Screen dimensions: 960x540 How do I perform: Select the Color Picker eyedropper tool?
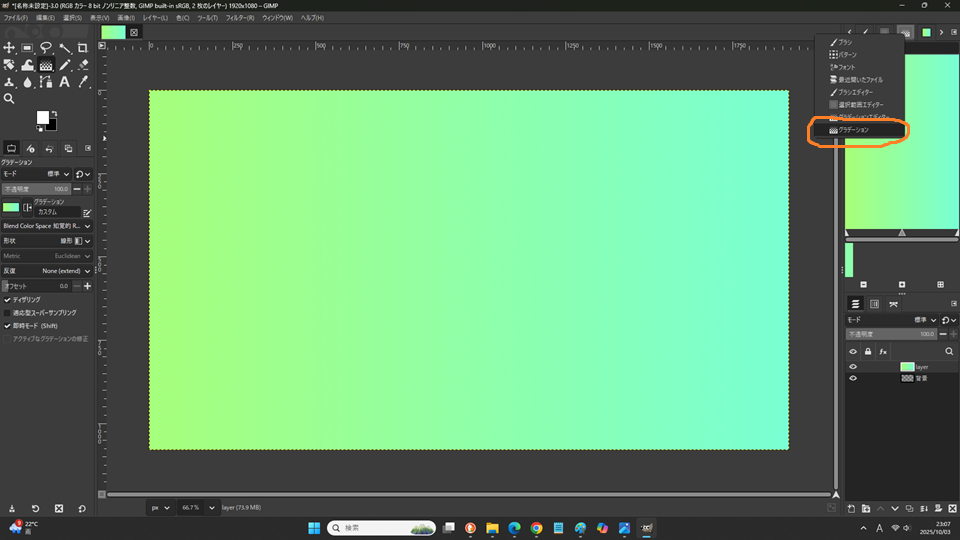[83, 82]
